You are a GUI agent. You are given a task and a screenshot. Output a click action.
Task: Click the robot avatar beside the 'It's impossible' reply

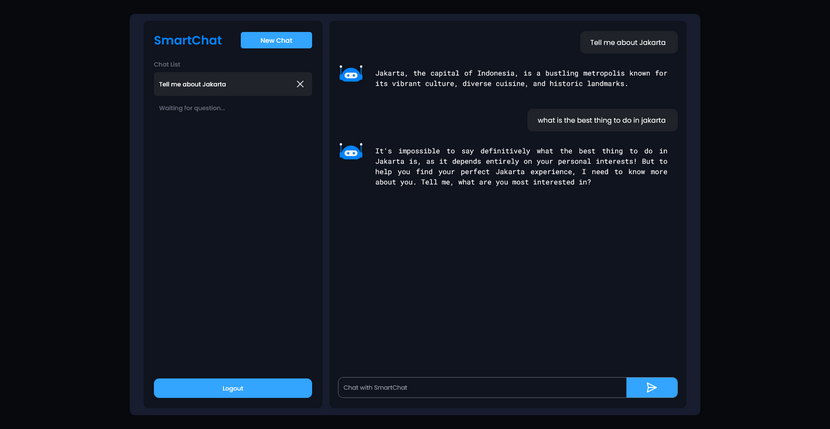coord(351,151)
